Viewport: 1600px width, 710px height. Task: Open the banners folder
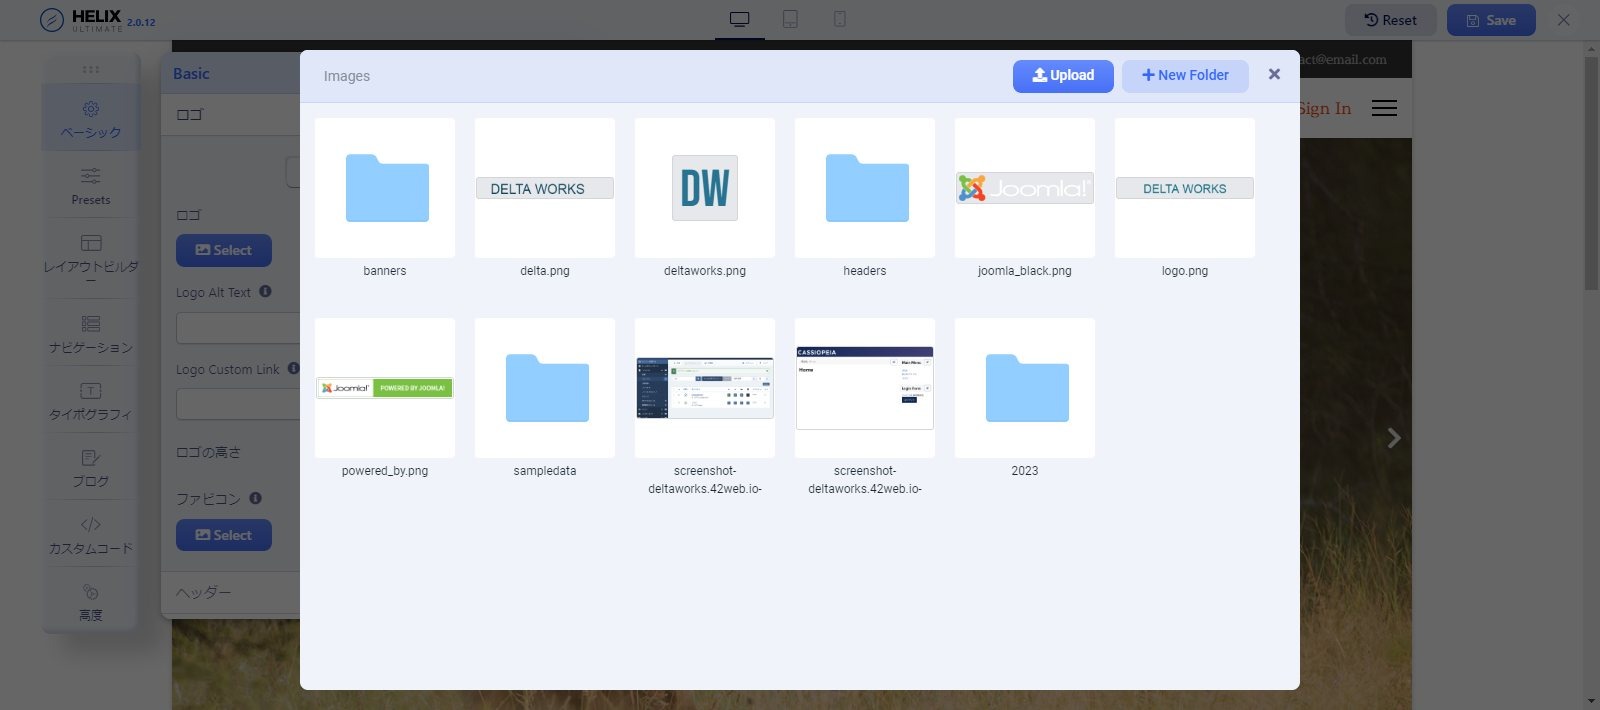point(385,188)
